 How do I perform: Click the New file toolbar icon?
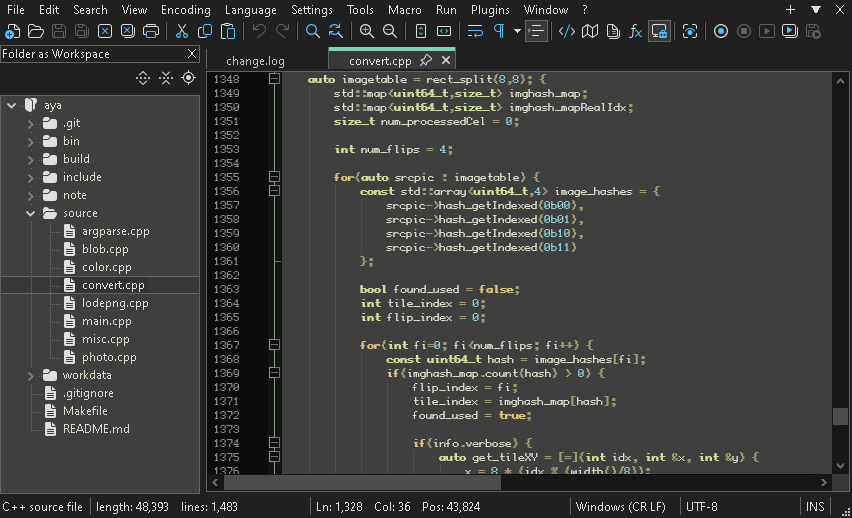[11, 31]
